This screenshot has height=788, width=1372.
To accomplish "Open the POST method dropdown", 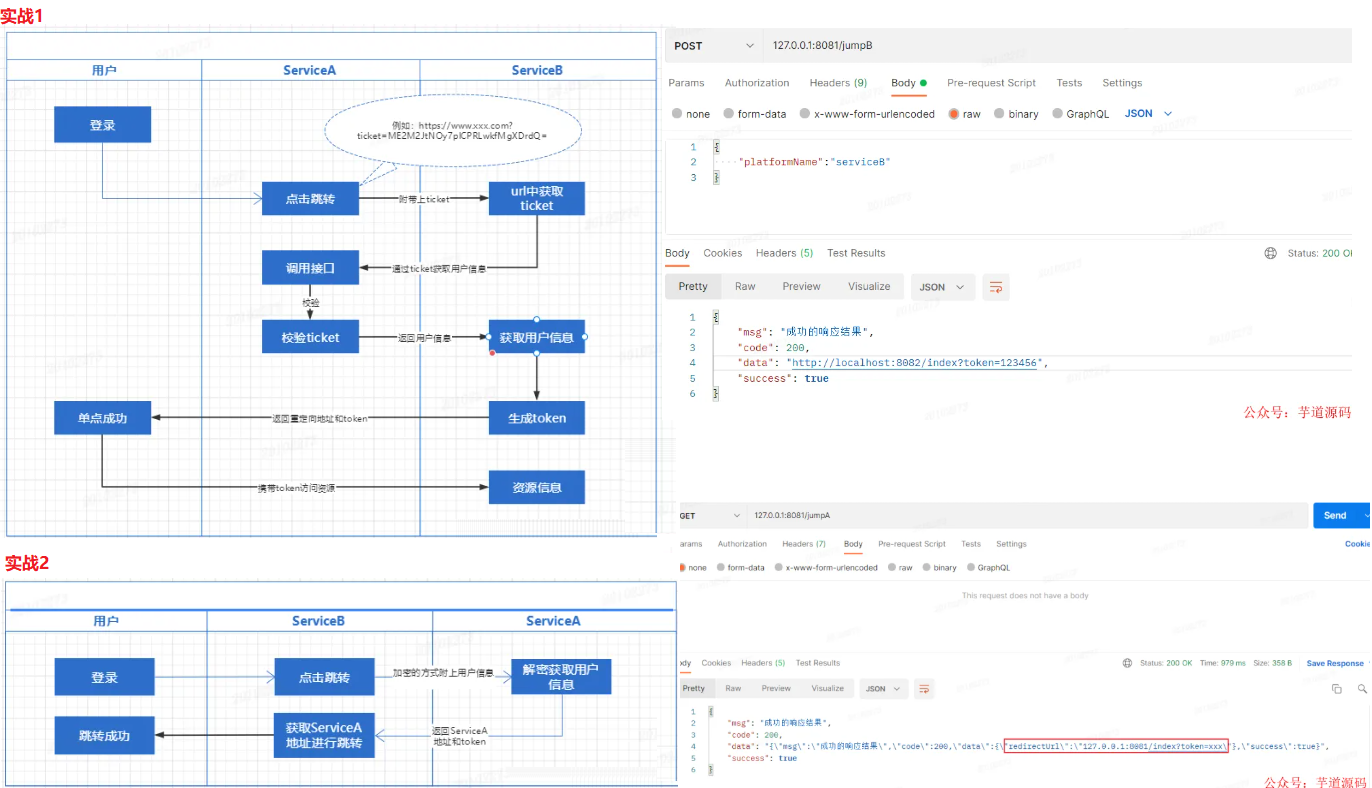I will coord(713,46).
